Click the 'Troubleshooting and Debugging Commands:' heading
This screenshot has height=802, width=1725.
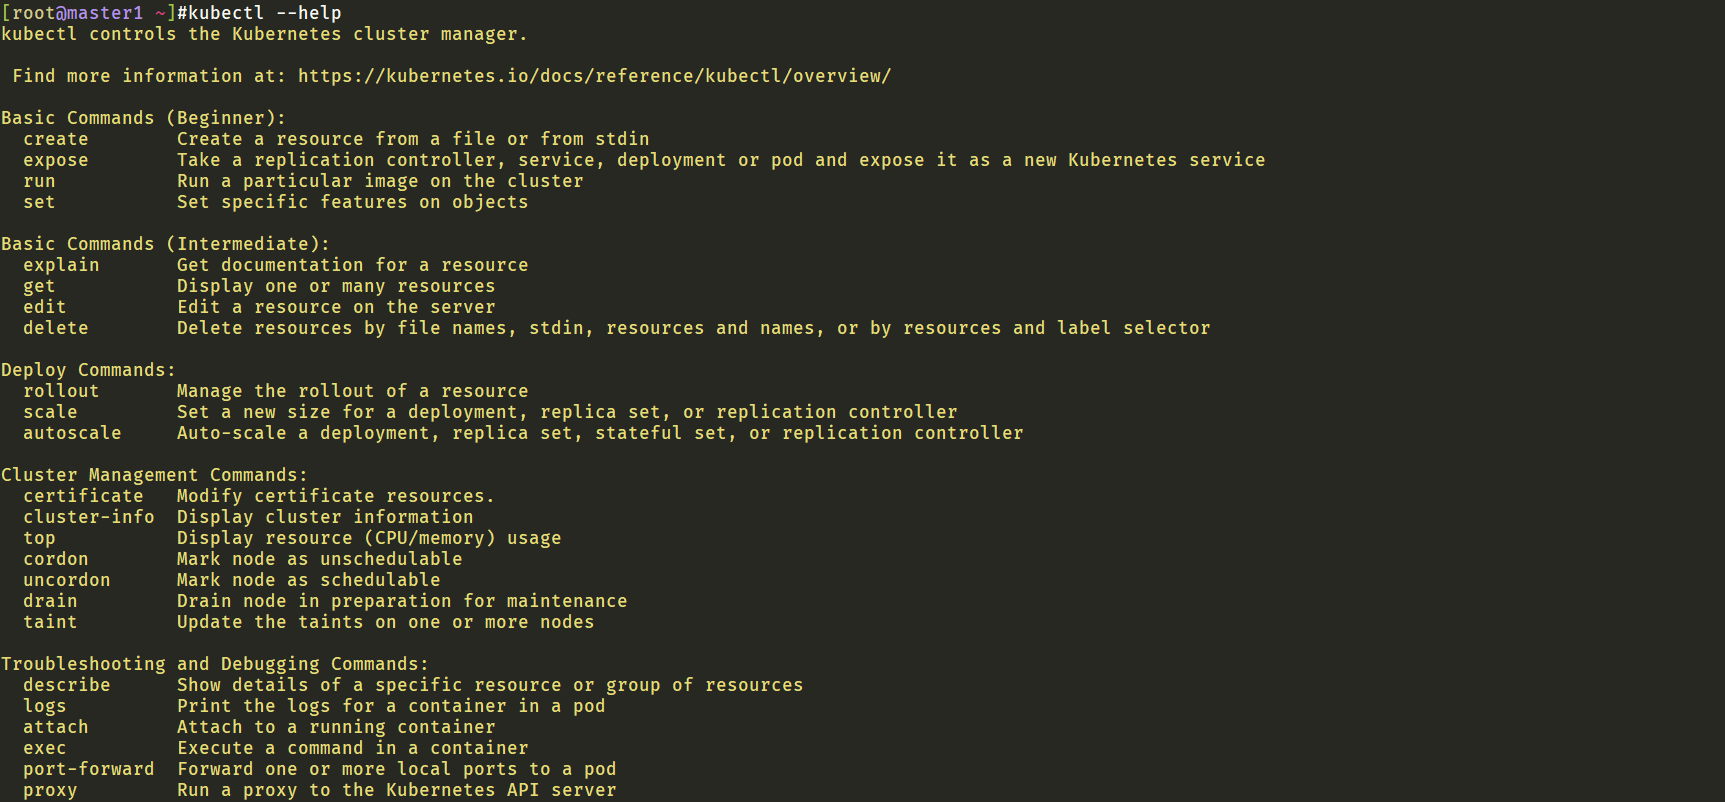coord(215,664)
